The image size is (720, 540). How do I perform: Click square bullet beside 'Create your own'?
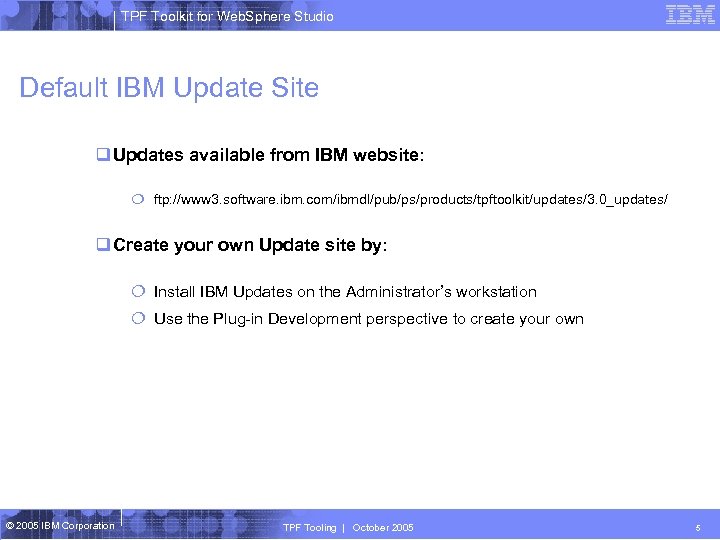coord(103,244)
